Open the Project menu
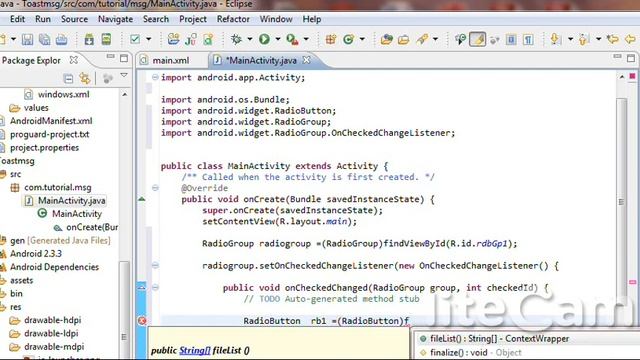This screenshot has height=360, width=640. click(193, 19)
